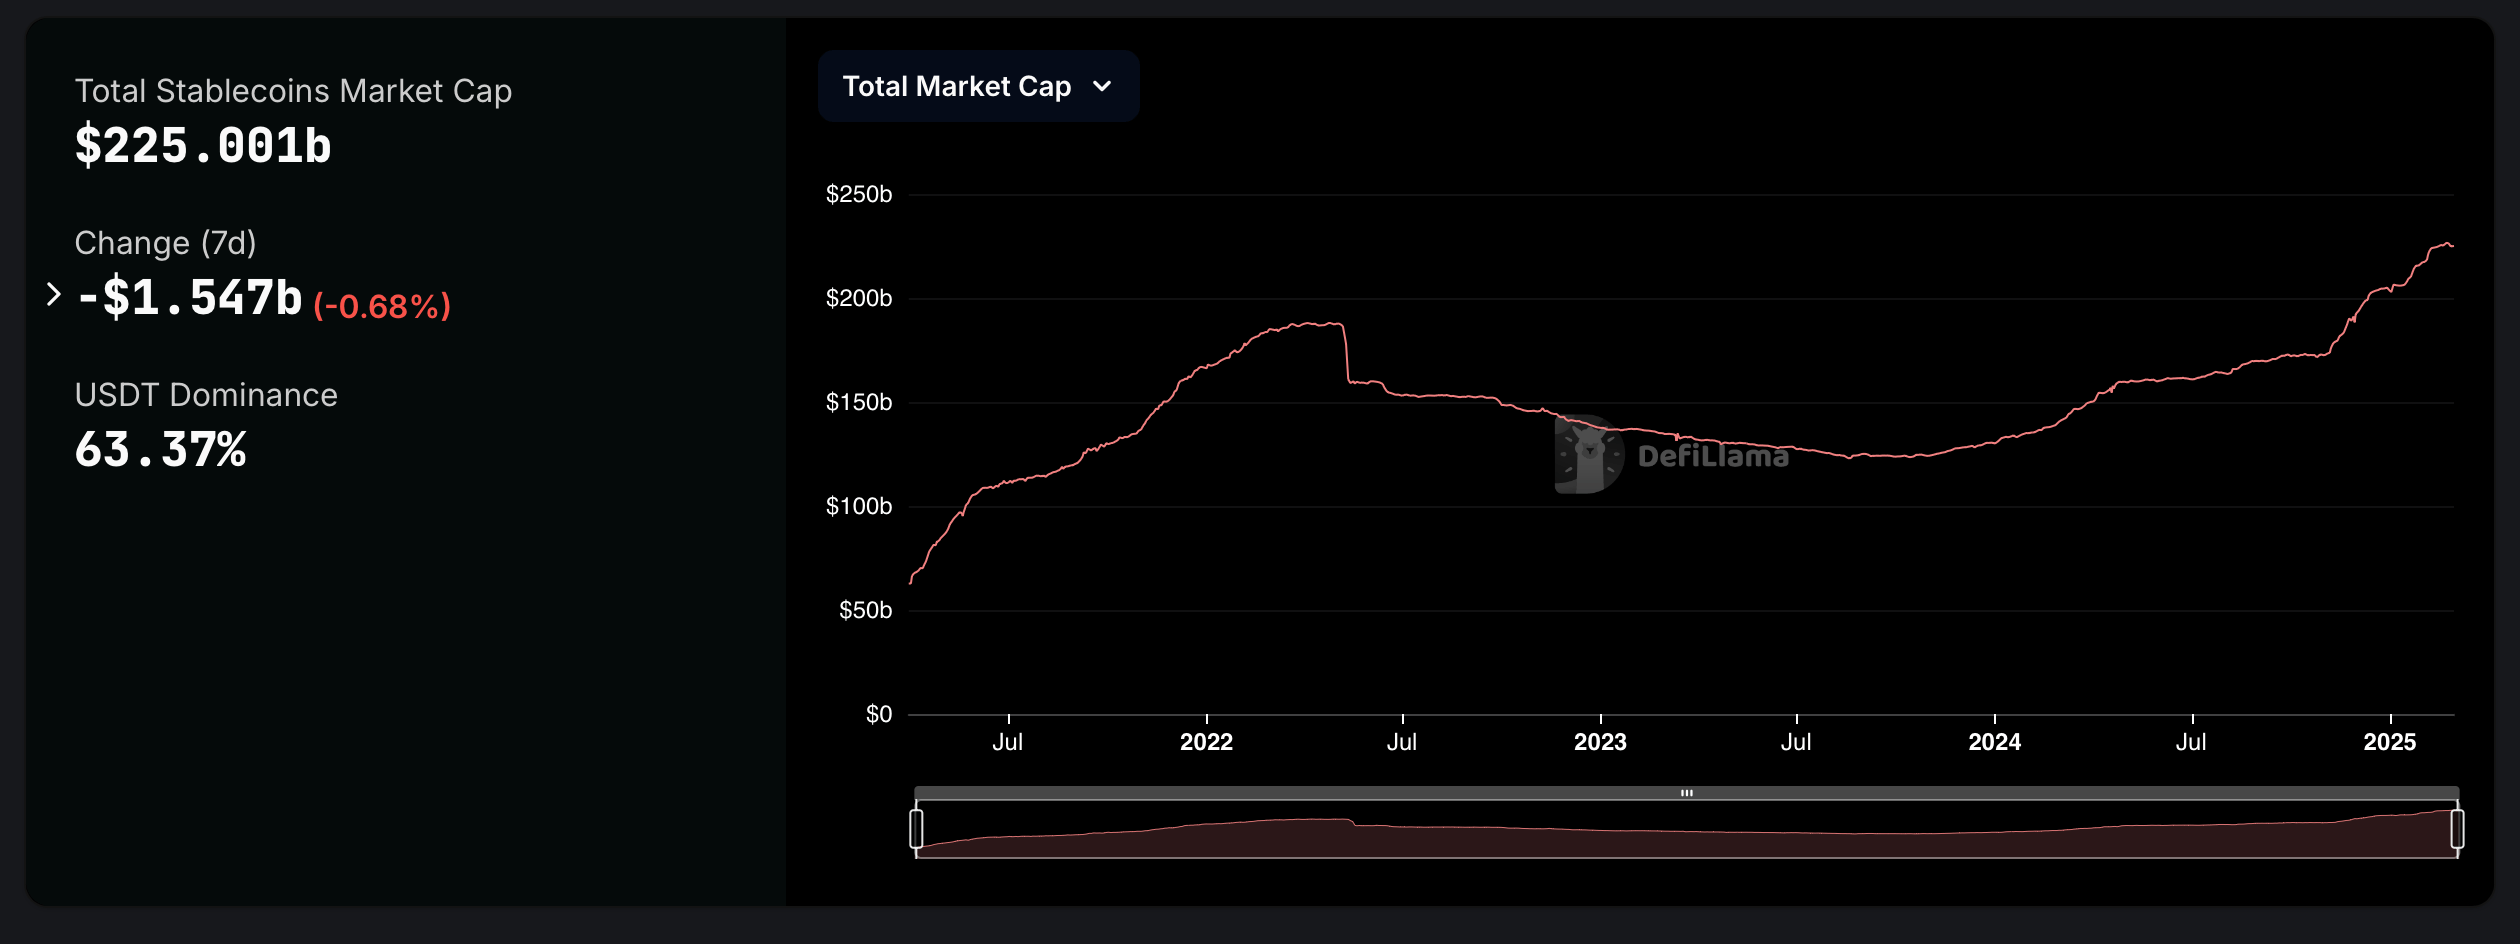
Task: Click the grip dots on the range scrollbar
Action: coord(1688,791)
